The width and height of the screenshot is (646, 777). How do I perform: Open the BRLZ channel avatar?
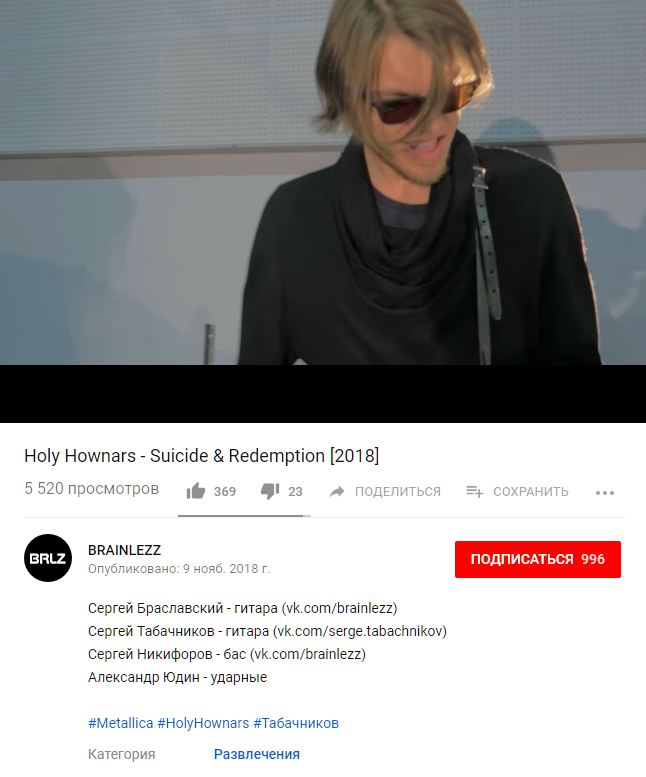pos(48,558)
